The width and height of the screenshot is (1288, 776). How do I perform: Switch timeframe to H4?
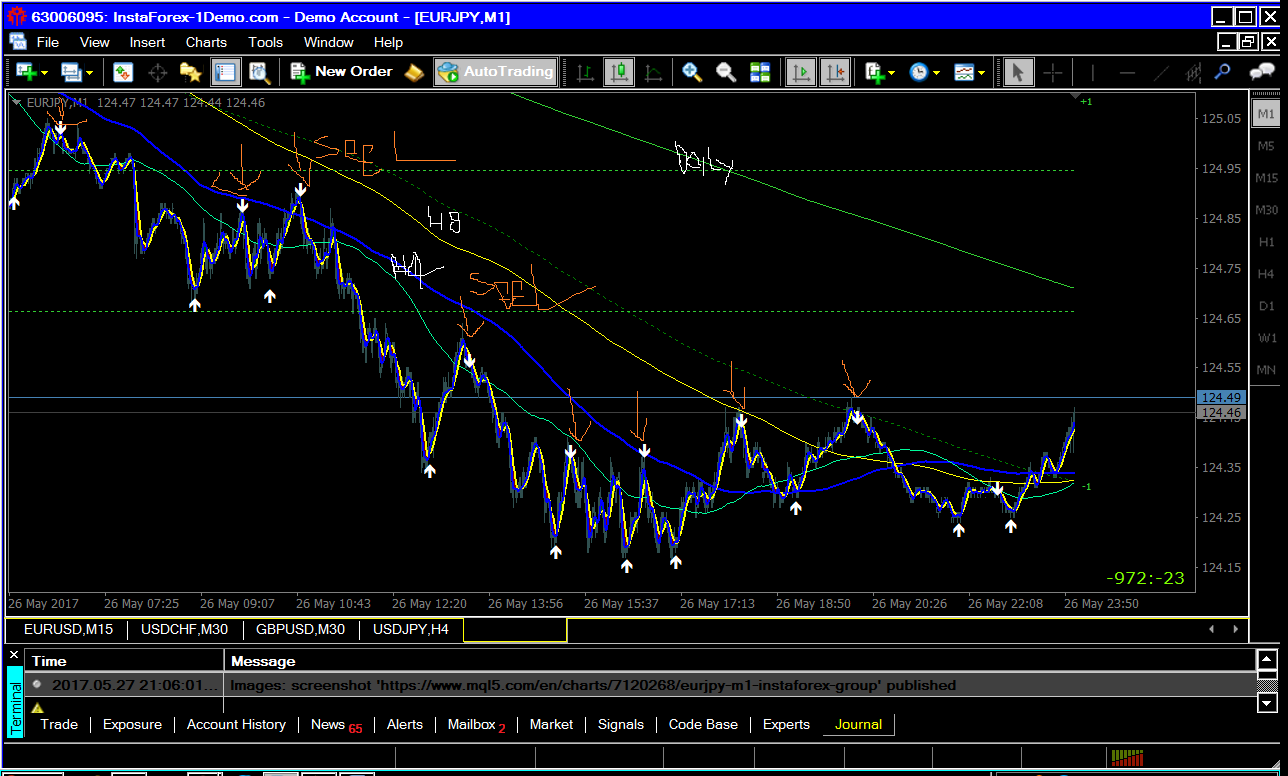[1266, 273]
